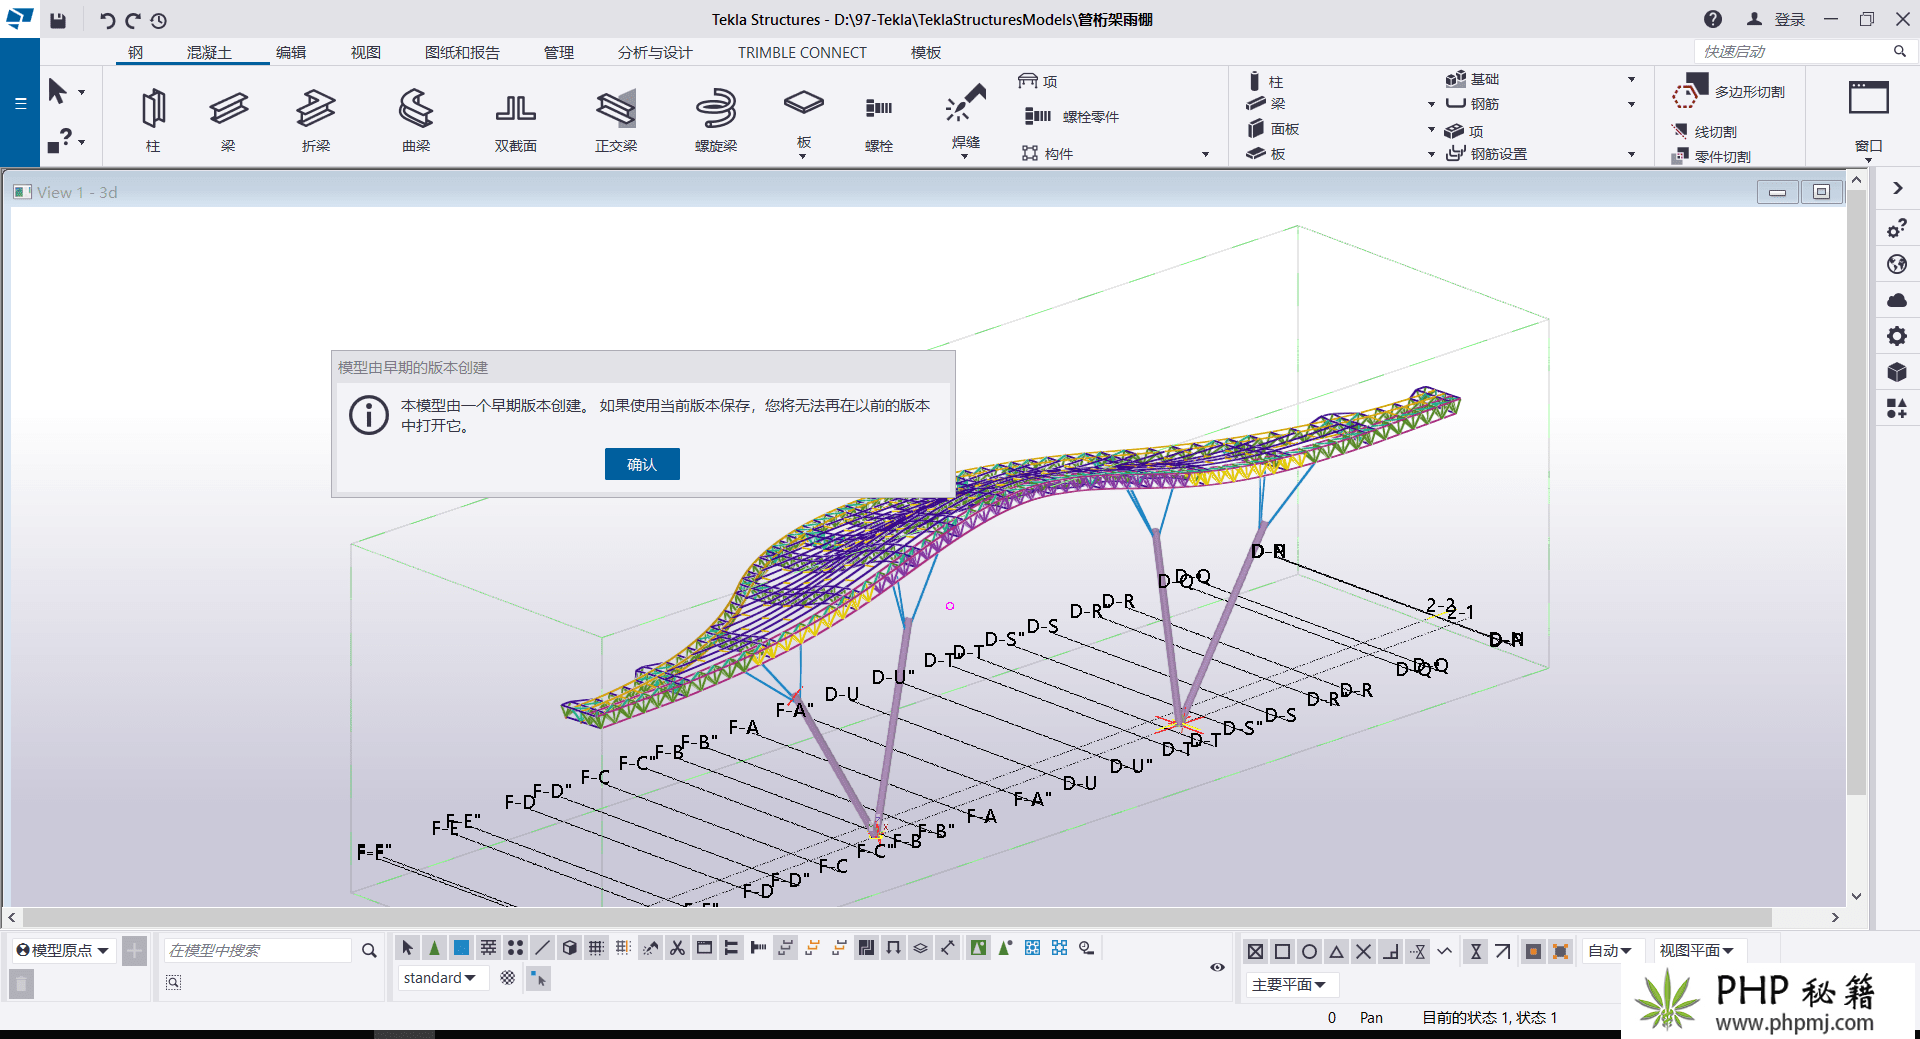Image resolution: width=1920 pixels, height=1039 pixels.
Task: Open the 视图平面 view plane dropdown
Action: tap(1696, 951)
